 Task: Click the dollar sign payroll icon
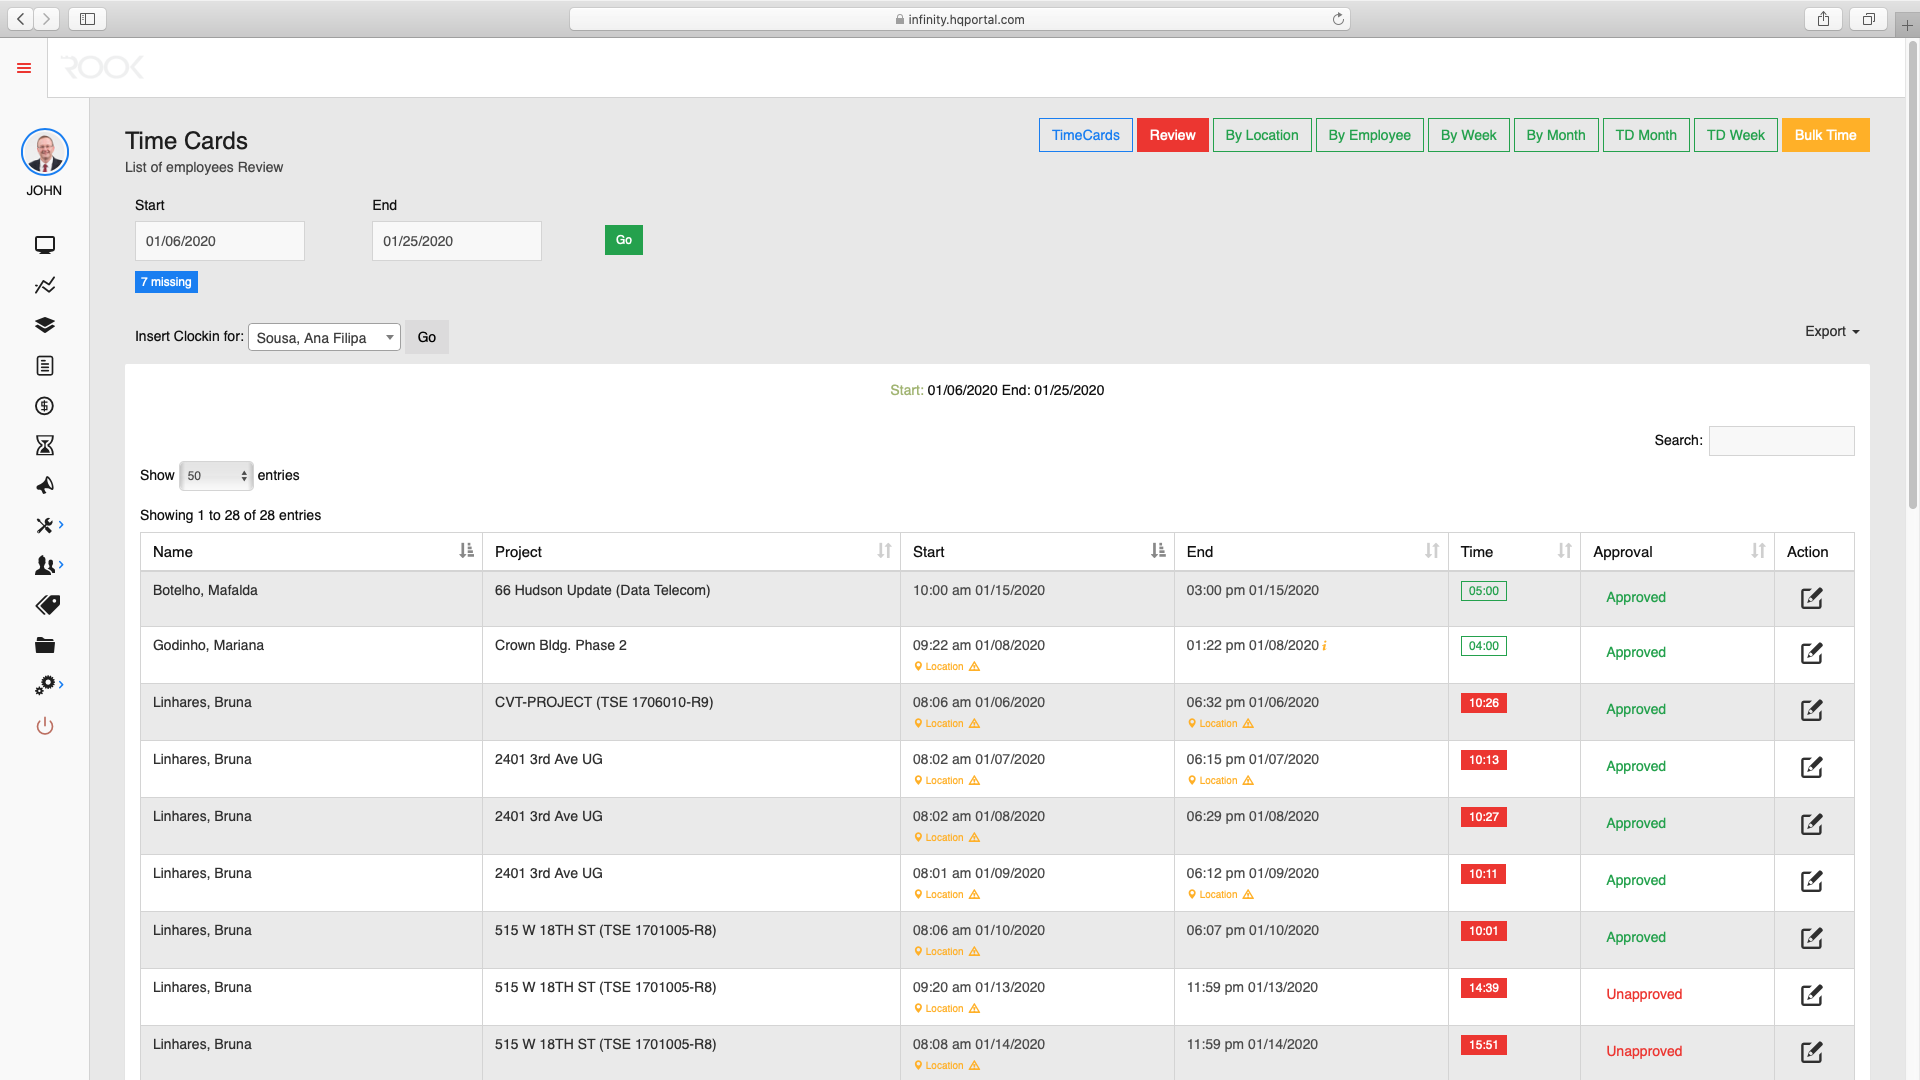coord(44,405)
